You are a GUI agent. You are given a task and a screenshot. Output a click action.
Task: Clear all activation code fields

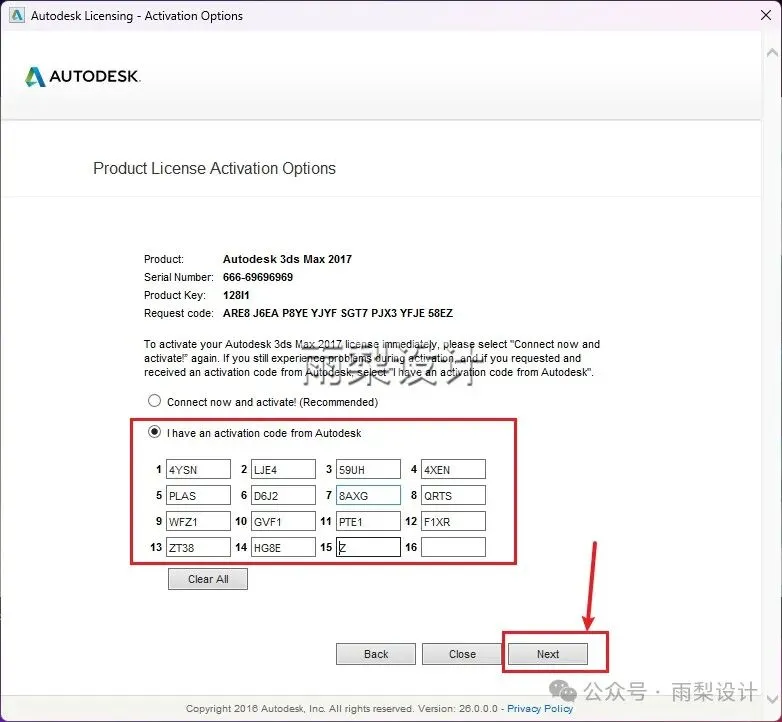click(208, 579)
